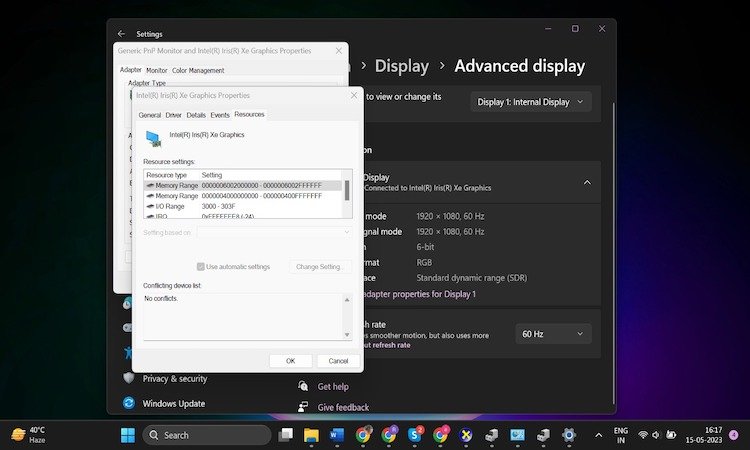750x450 pixels.
Task: Select Memory Range 000004000000000 row
Action: 243,196
